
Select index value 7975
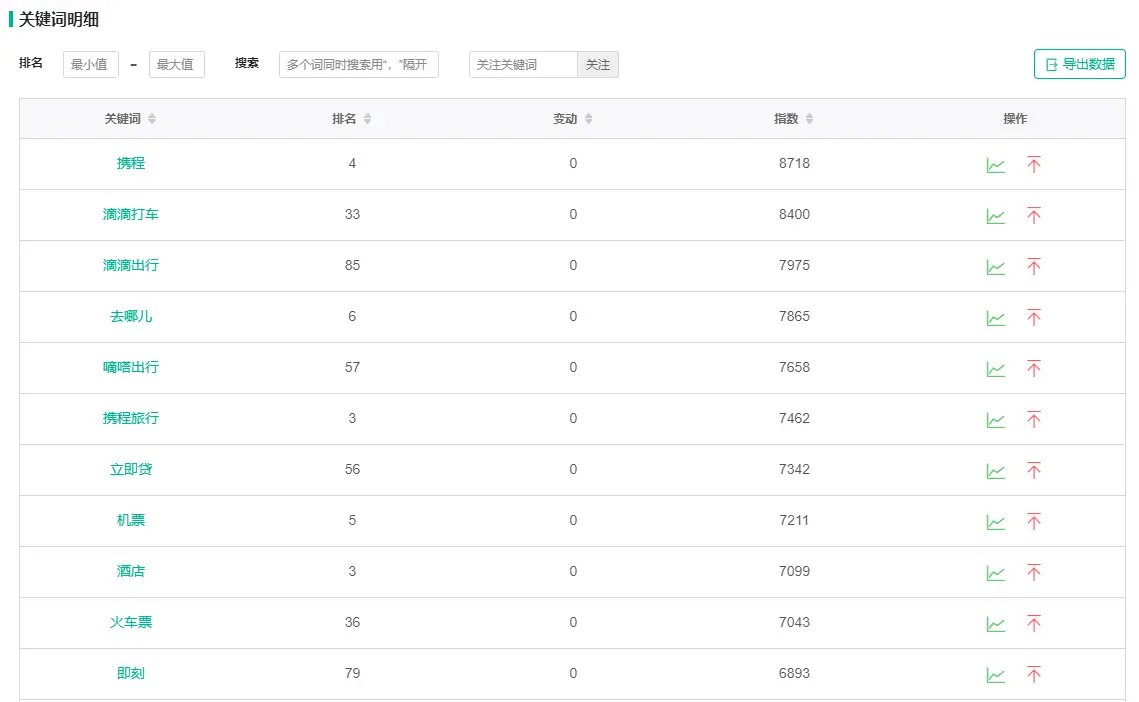tap(794, 265)
